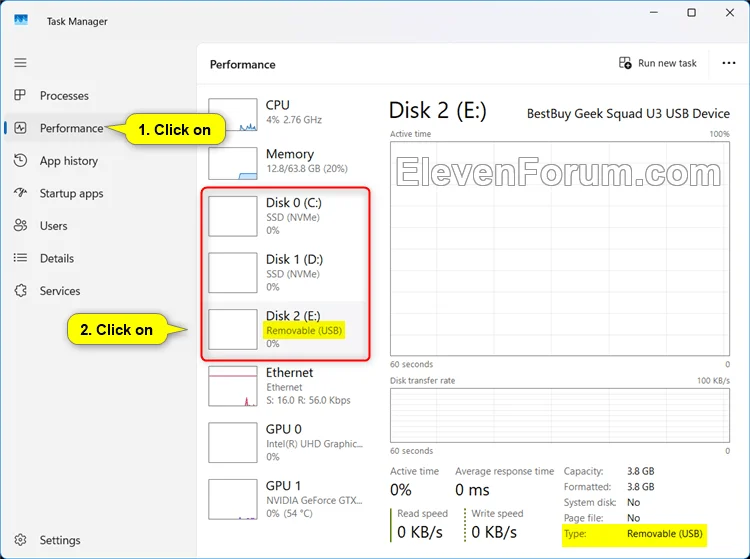Select Disk 2 (E:) graph thumbnail

(232, 329)
